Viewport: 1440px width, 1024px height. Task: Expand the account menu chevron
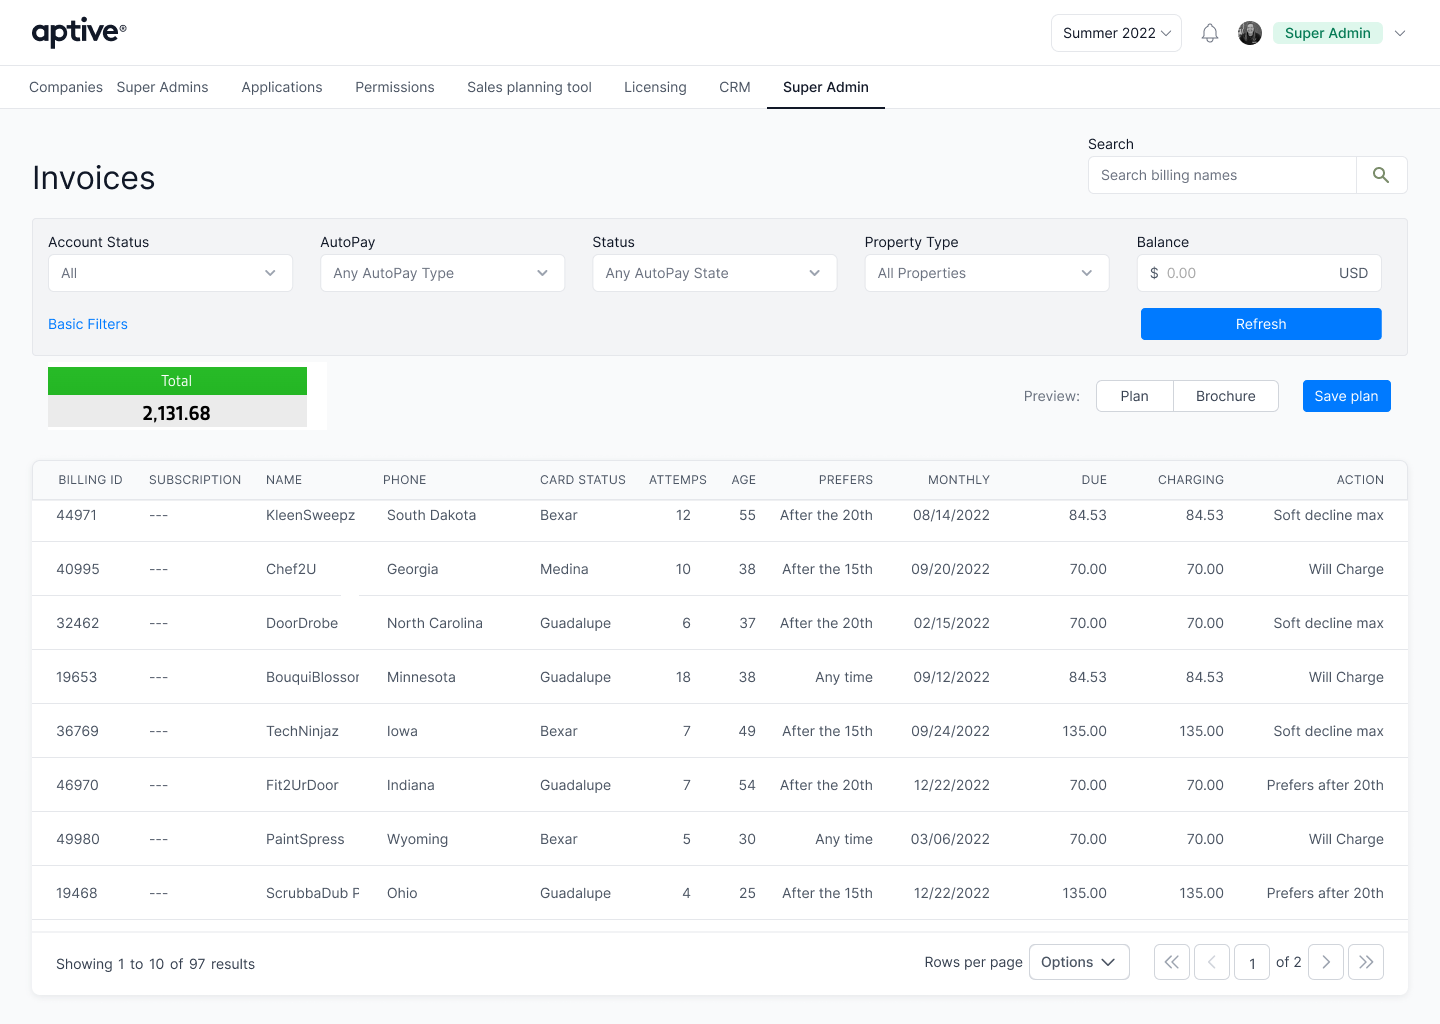[x=1400, y=33]
